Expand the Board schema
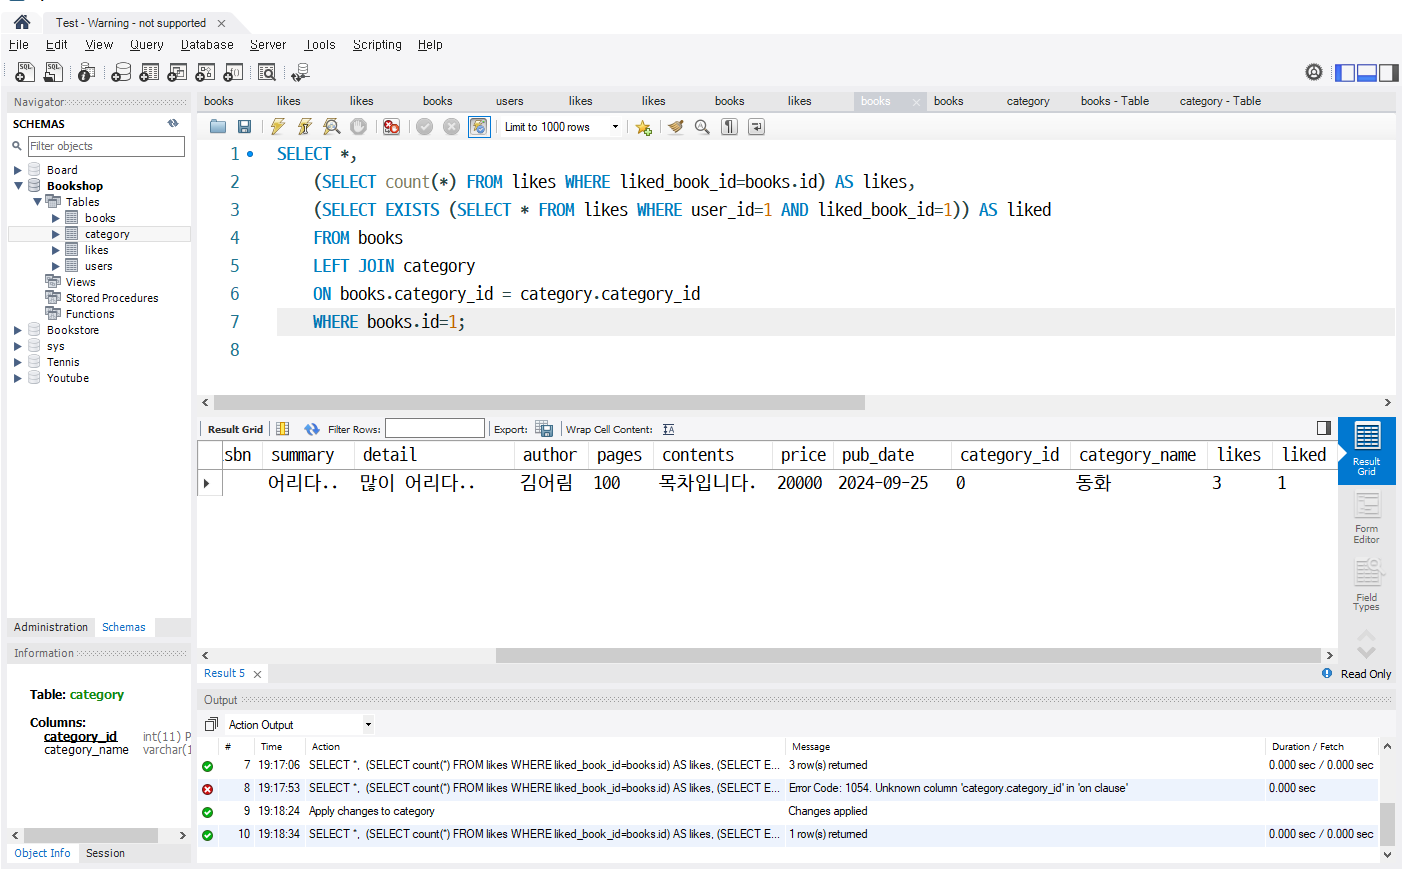 [x=18, y=170]
